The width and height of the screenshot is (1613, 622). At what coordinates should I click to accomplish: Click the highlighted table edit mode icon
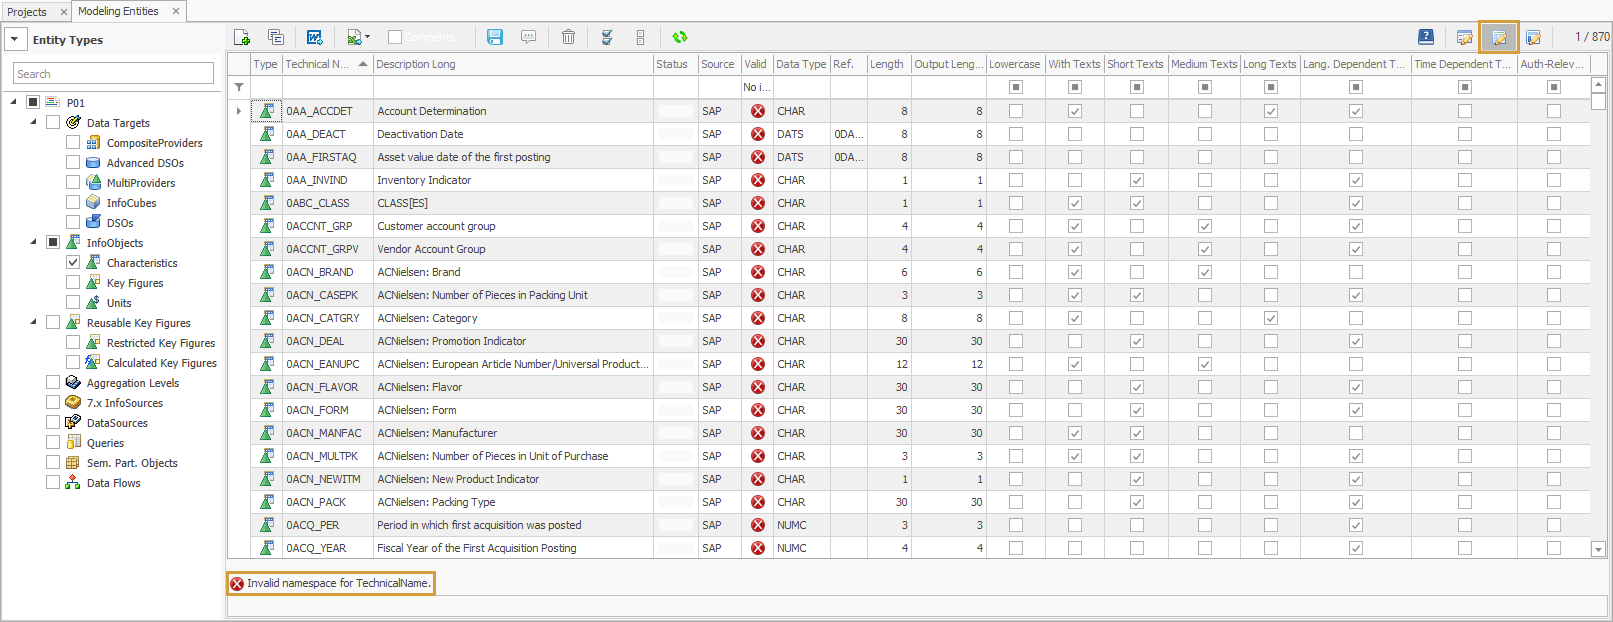[x=1498, y=37]
